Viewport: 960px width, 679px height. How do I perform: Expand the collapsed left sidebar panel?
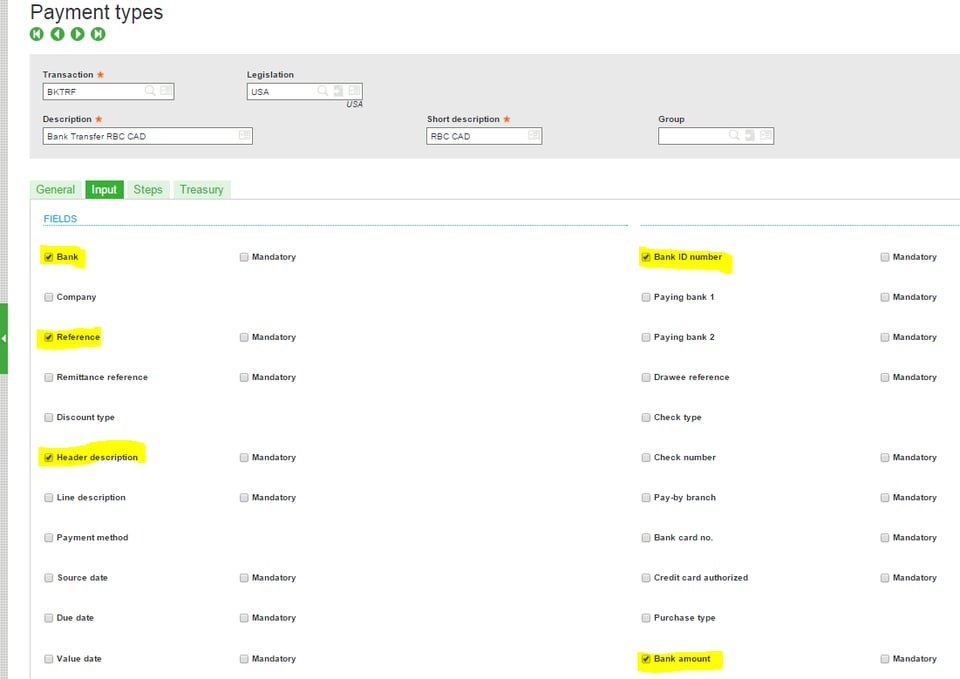[x=5, y=340]
